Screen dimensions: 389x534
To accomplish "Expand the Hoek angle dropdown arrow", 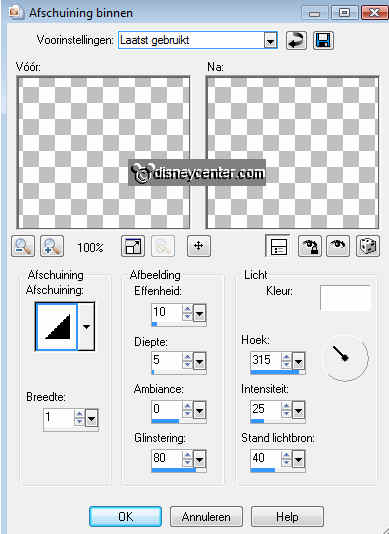I will point(299,362).
